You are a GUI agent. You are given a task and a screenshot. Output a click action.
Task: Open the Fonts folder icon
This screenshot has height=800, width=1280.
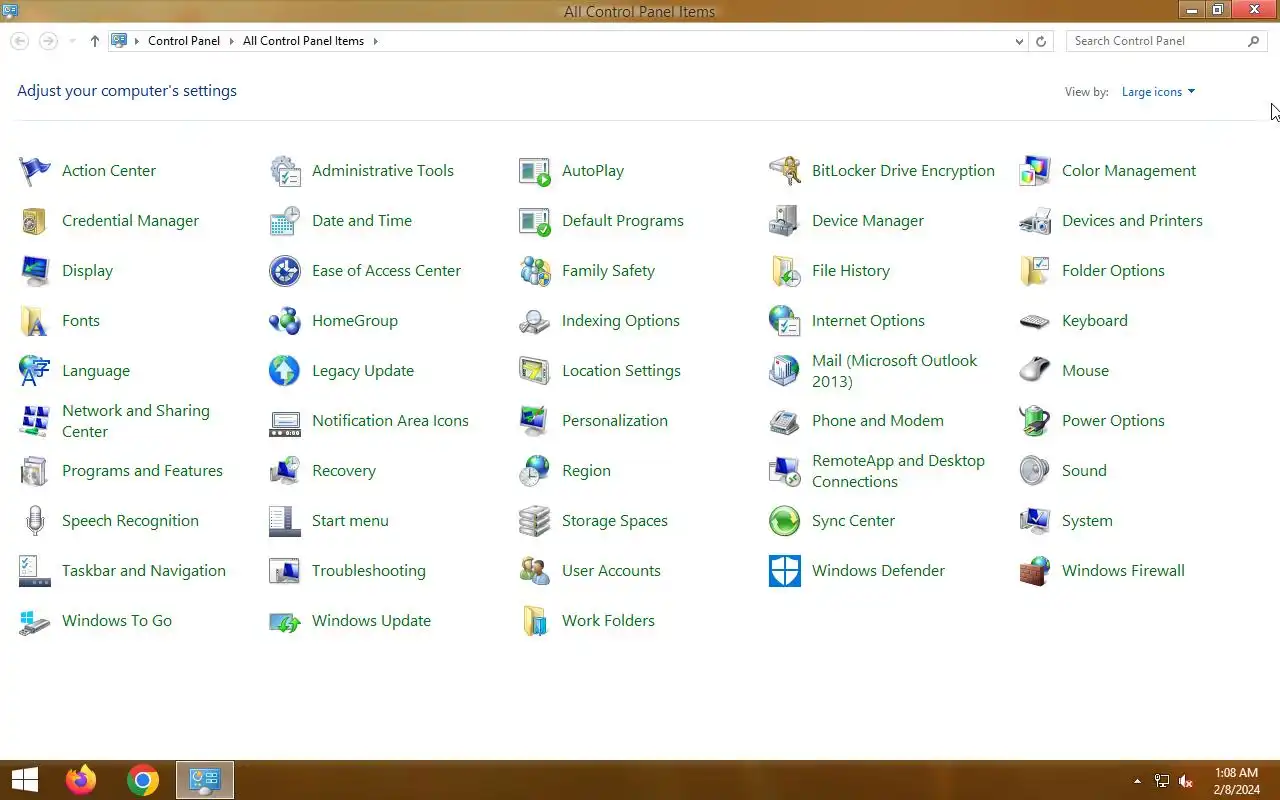pyautogui.click(x=35, y=321)
